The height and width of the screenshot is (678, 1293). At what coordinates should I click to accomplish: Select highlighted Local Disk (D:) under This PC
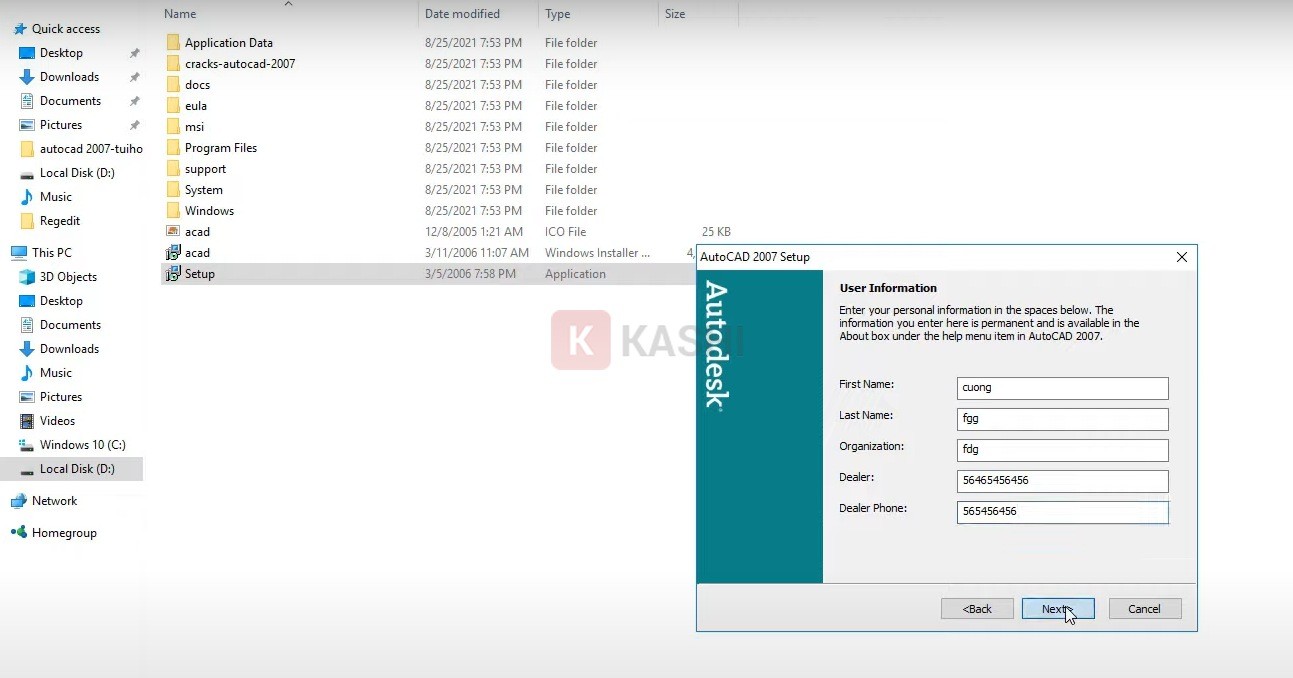point(72,469)
